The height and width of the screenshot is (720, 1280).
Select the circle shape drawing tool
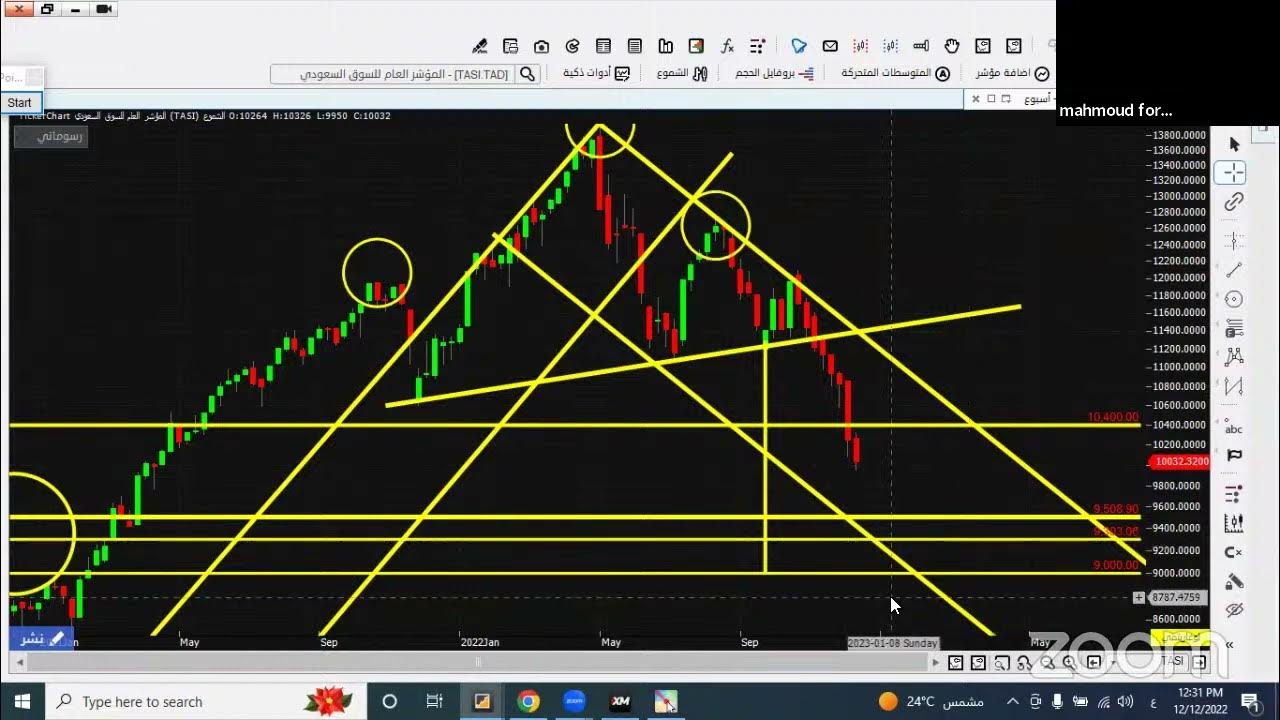point(1234,299)
